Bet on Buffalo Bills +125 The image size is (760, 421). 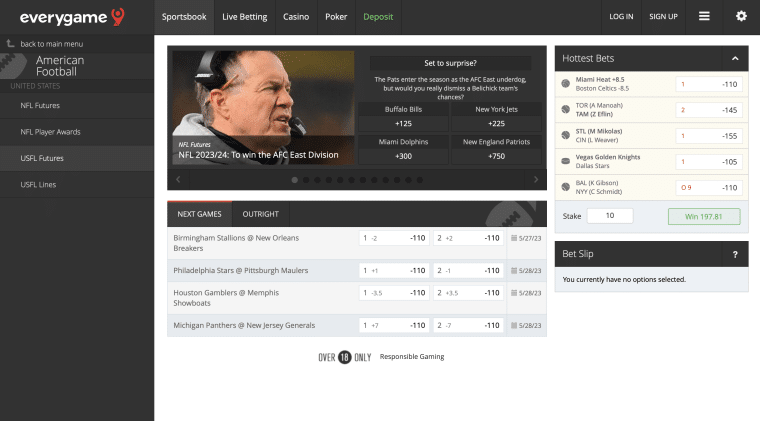click(x=403, y=117)
